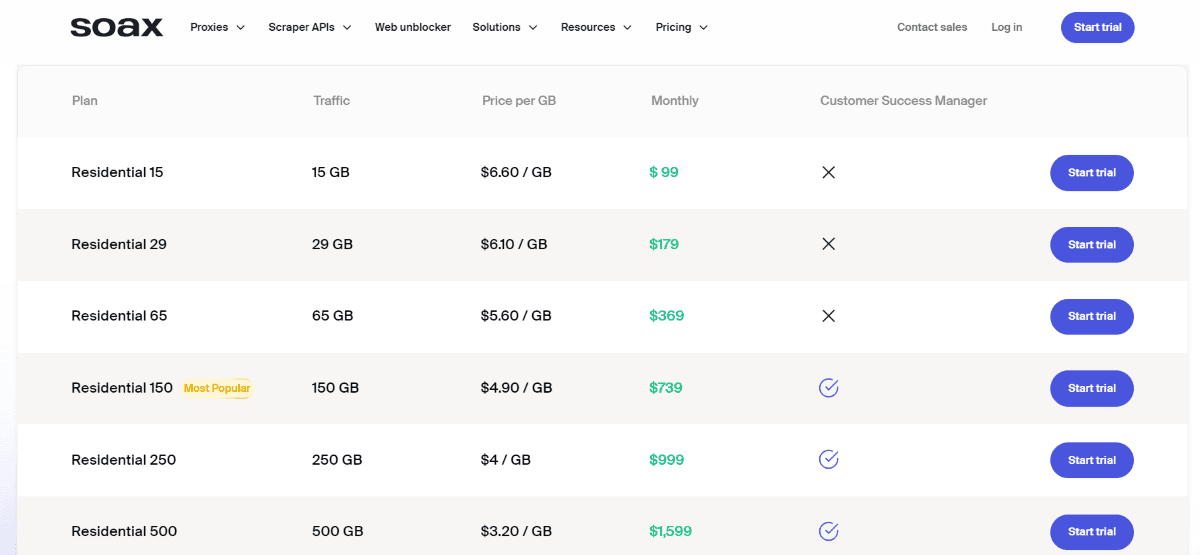Click the X icon in the Residential 65 row
This screenshot has height=555, width=1200.
(x=828, y=316)
